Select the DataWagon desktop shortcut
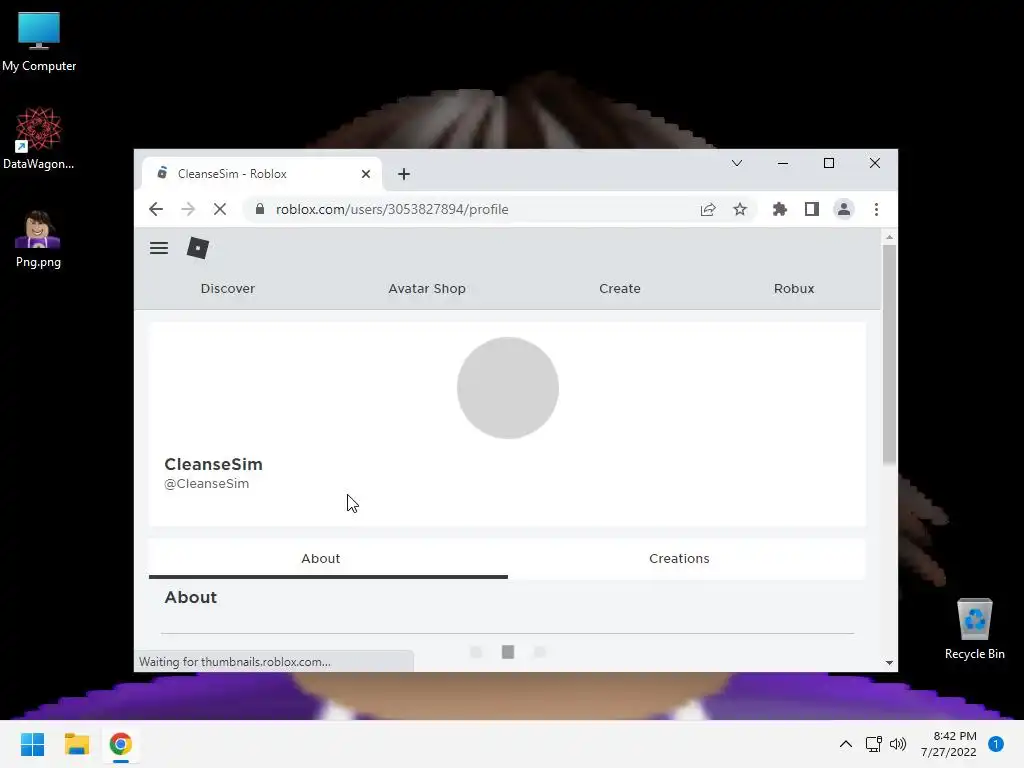This screenshot has height=768, width=1024. tap(39, 138)
